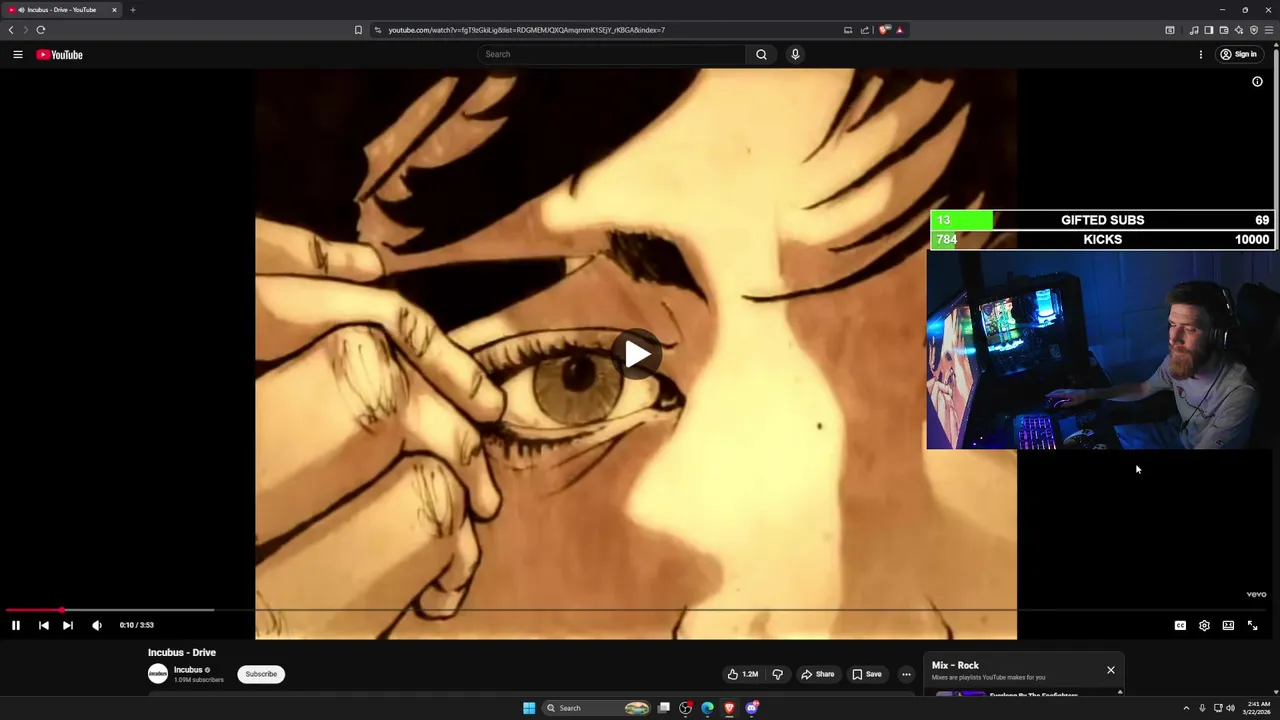Screen dimensions: 1280x720
Task: Show video info card icon
Action: point(1257,82)
